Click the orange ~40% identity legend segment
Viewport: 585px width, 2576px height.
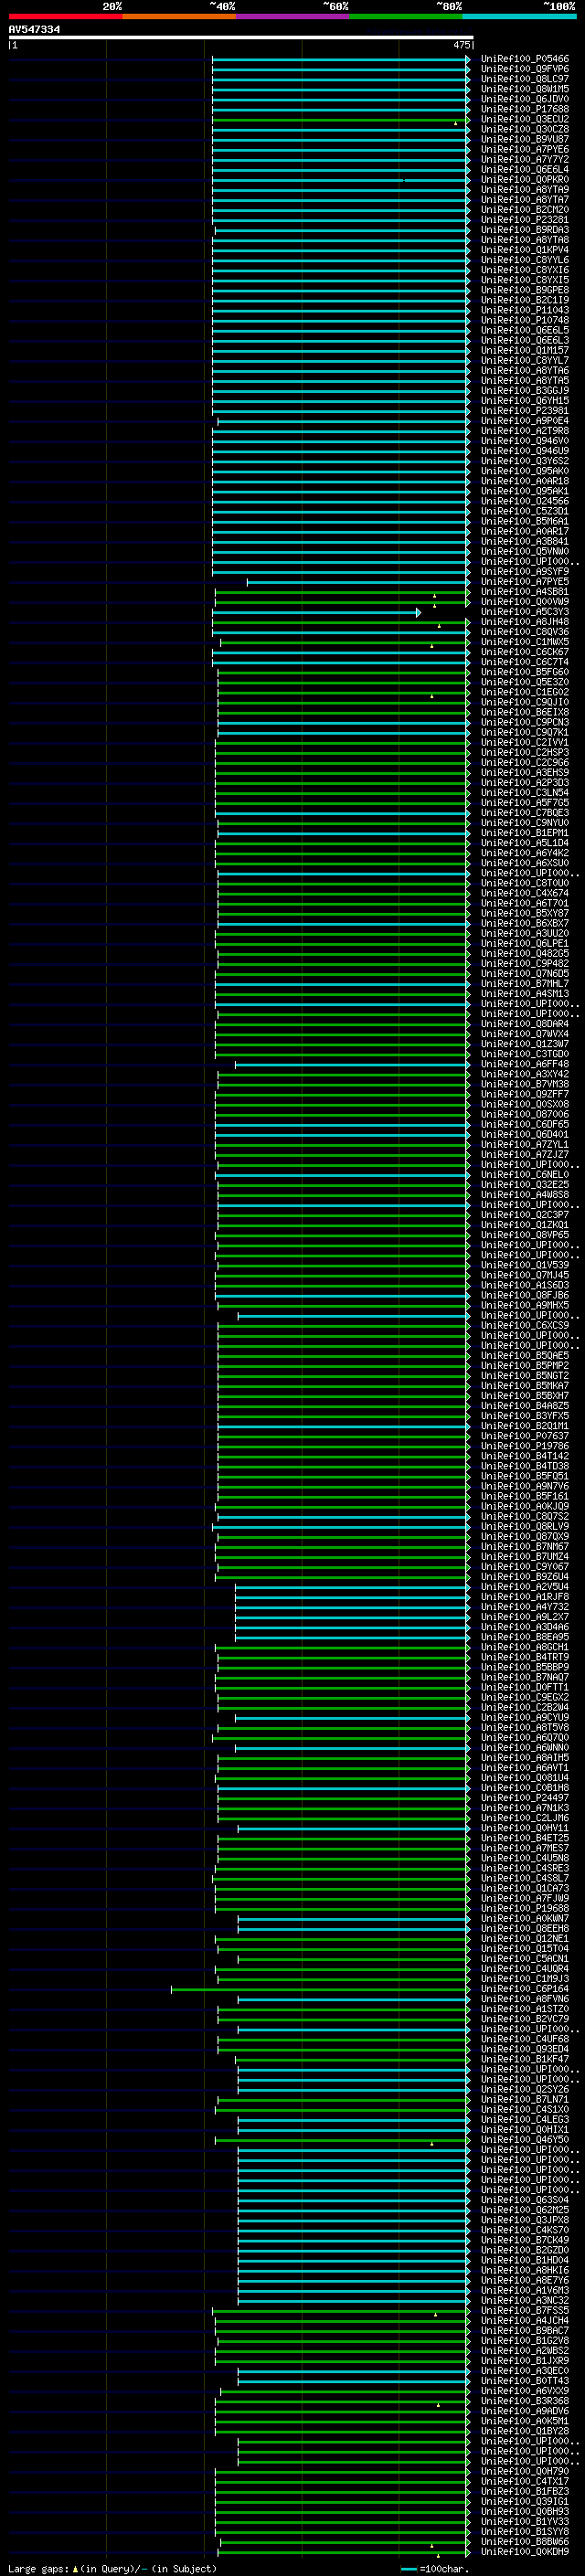point(179,16)
